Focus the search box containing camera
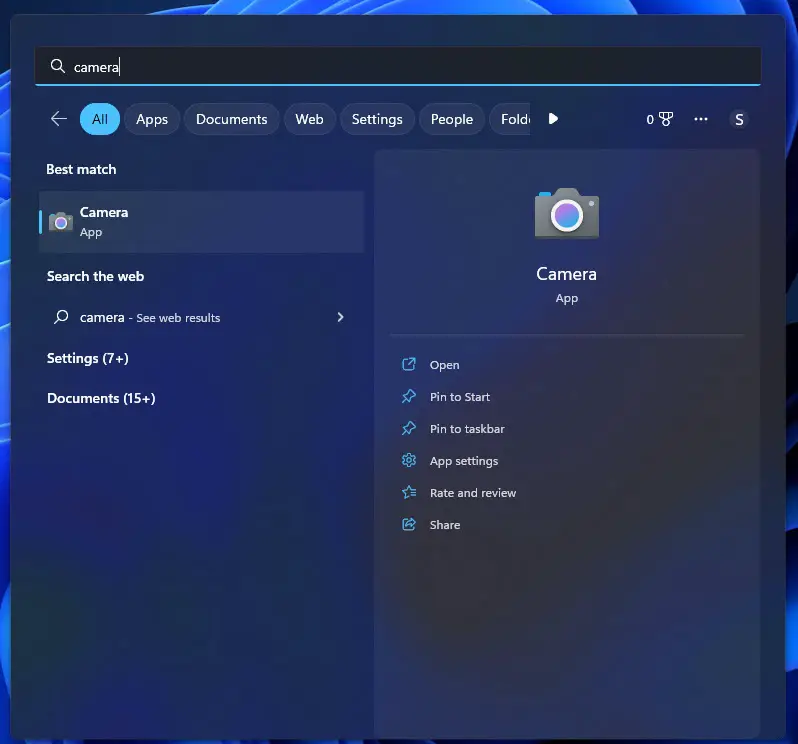Screen dimensions: 798x744 pos(398,66)
